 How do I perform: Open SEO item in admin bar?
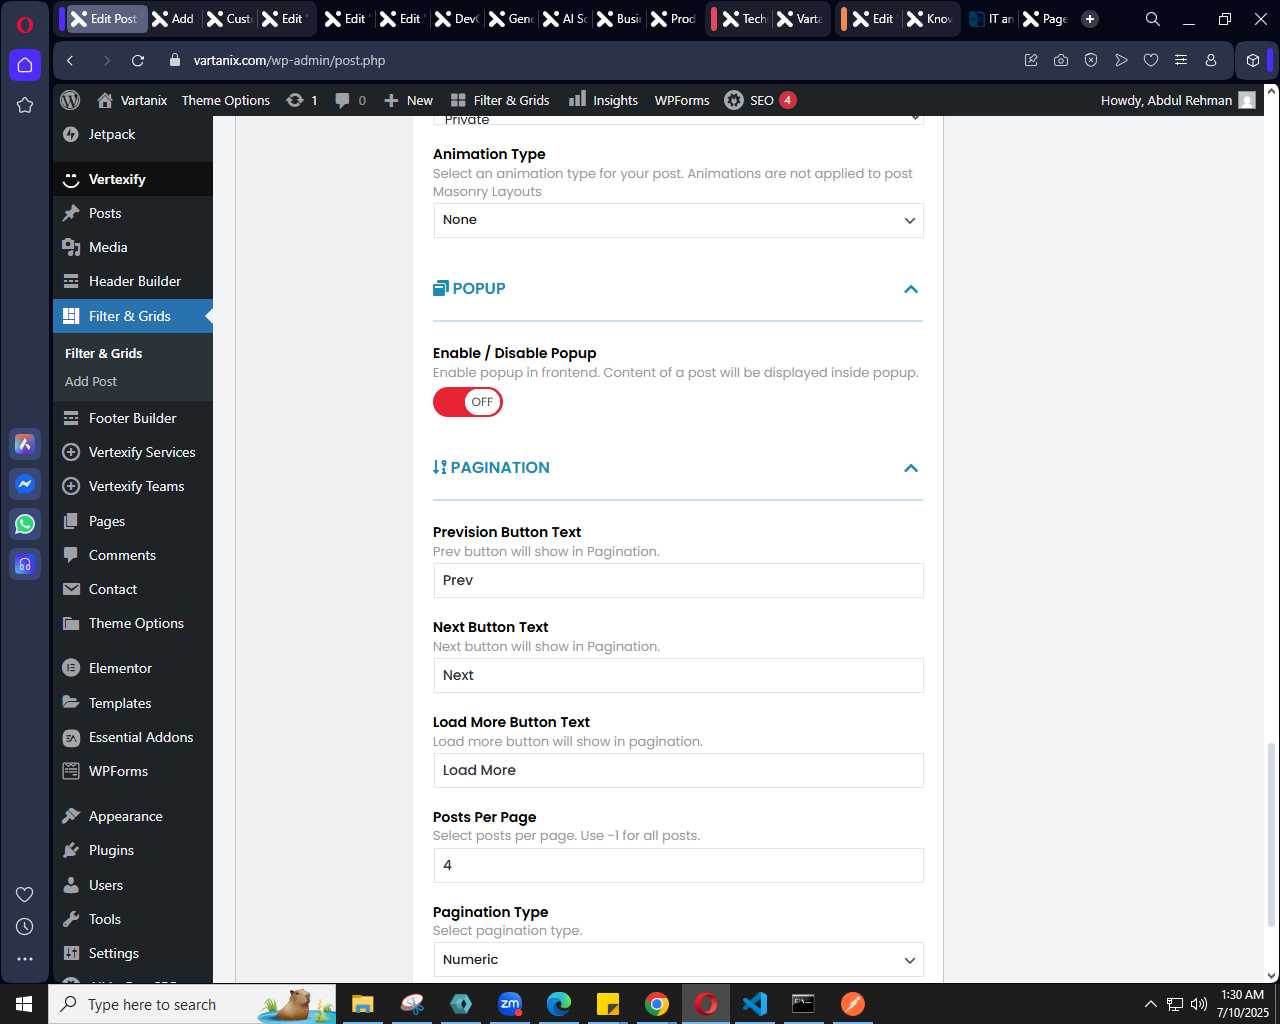[760, 100]
